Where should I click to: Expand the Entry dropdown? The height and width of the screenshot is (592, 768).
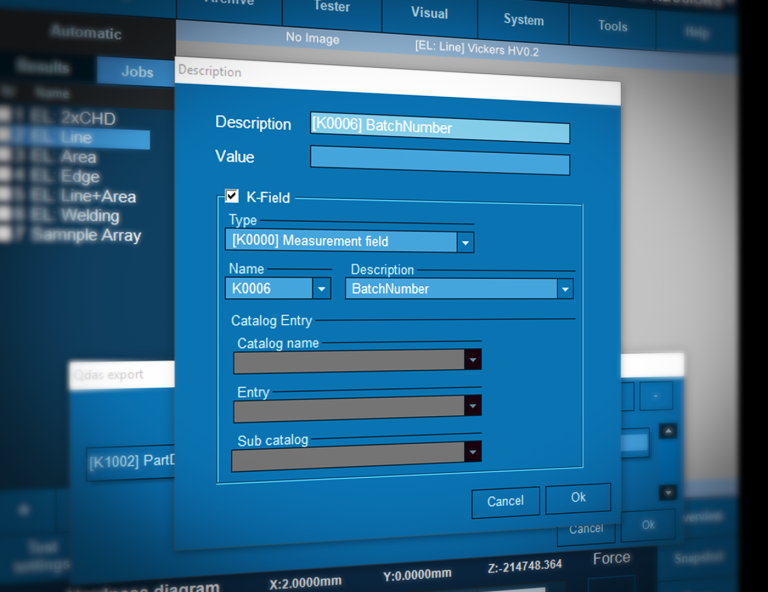click(x=473, y=406)
